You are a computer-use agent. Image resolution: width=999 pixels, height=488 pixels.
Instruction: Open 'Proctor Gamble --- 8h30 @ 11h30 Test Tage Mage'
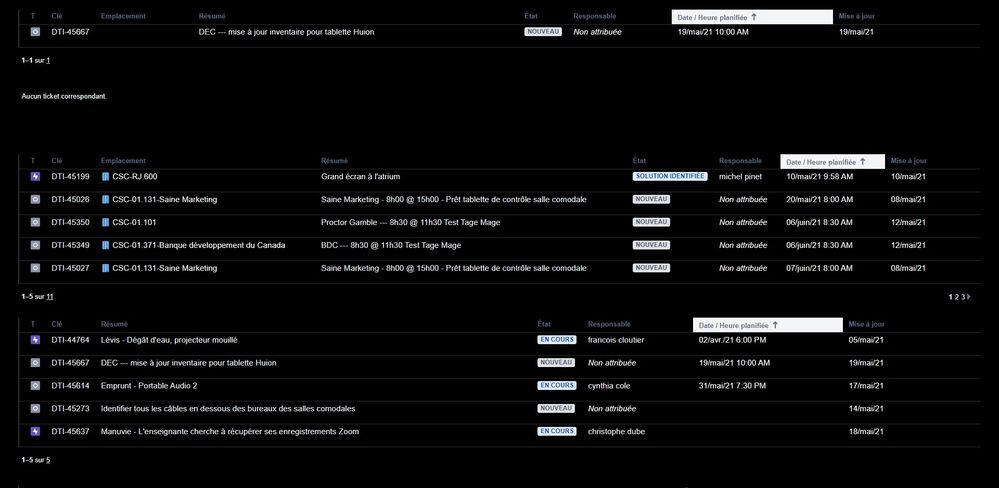[x=410, y=222]
